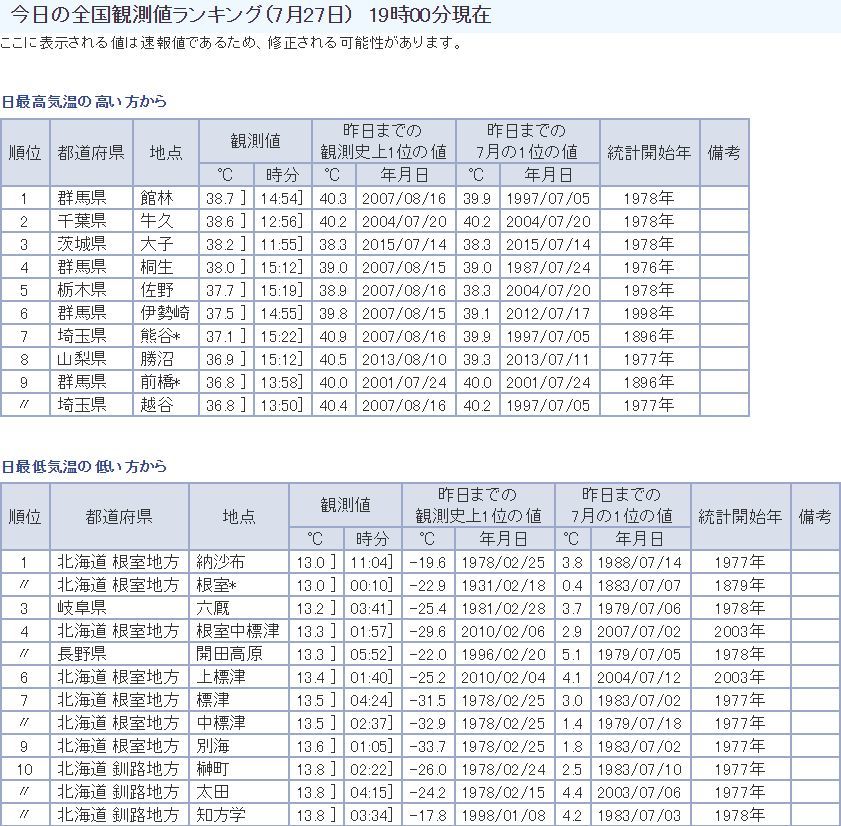Click the 38.7 temperature value for 館林
The image size is (841, 826).
tap(220, 198)
